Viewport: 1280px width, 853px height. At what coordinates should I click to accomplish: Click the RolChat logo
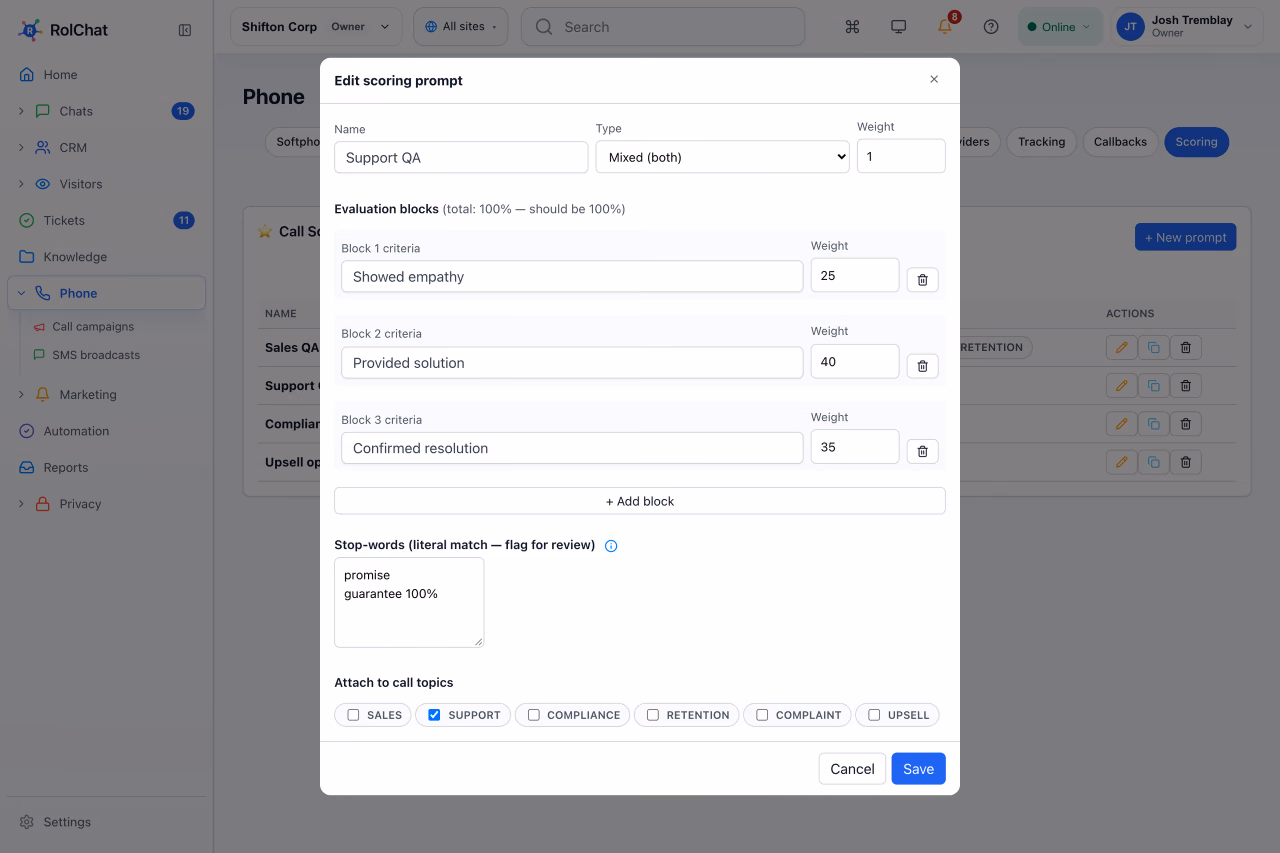point(63,30)
